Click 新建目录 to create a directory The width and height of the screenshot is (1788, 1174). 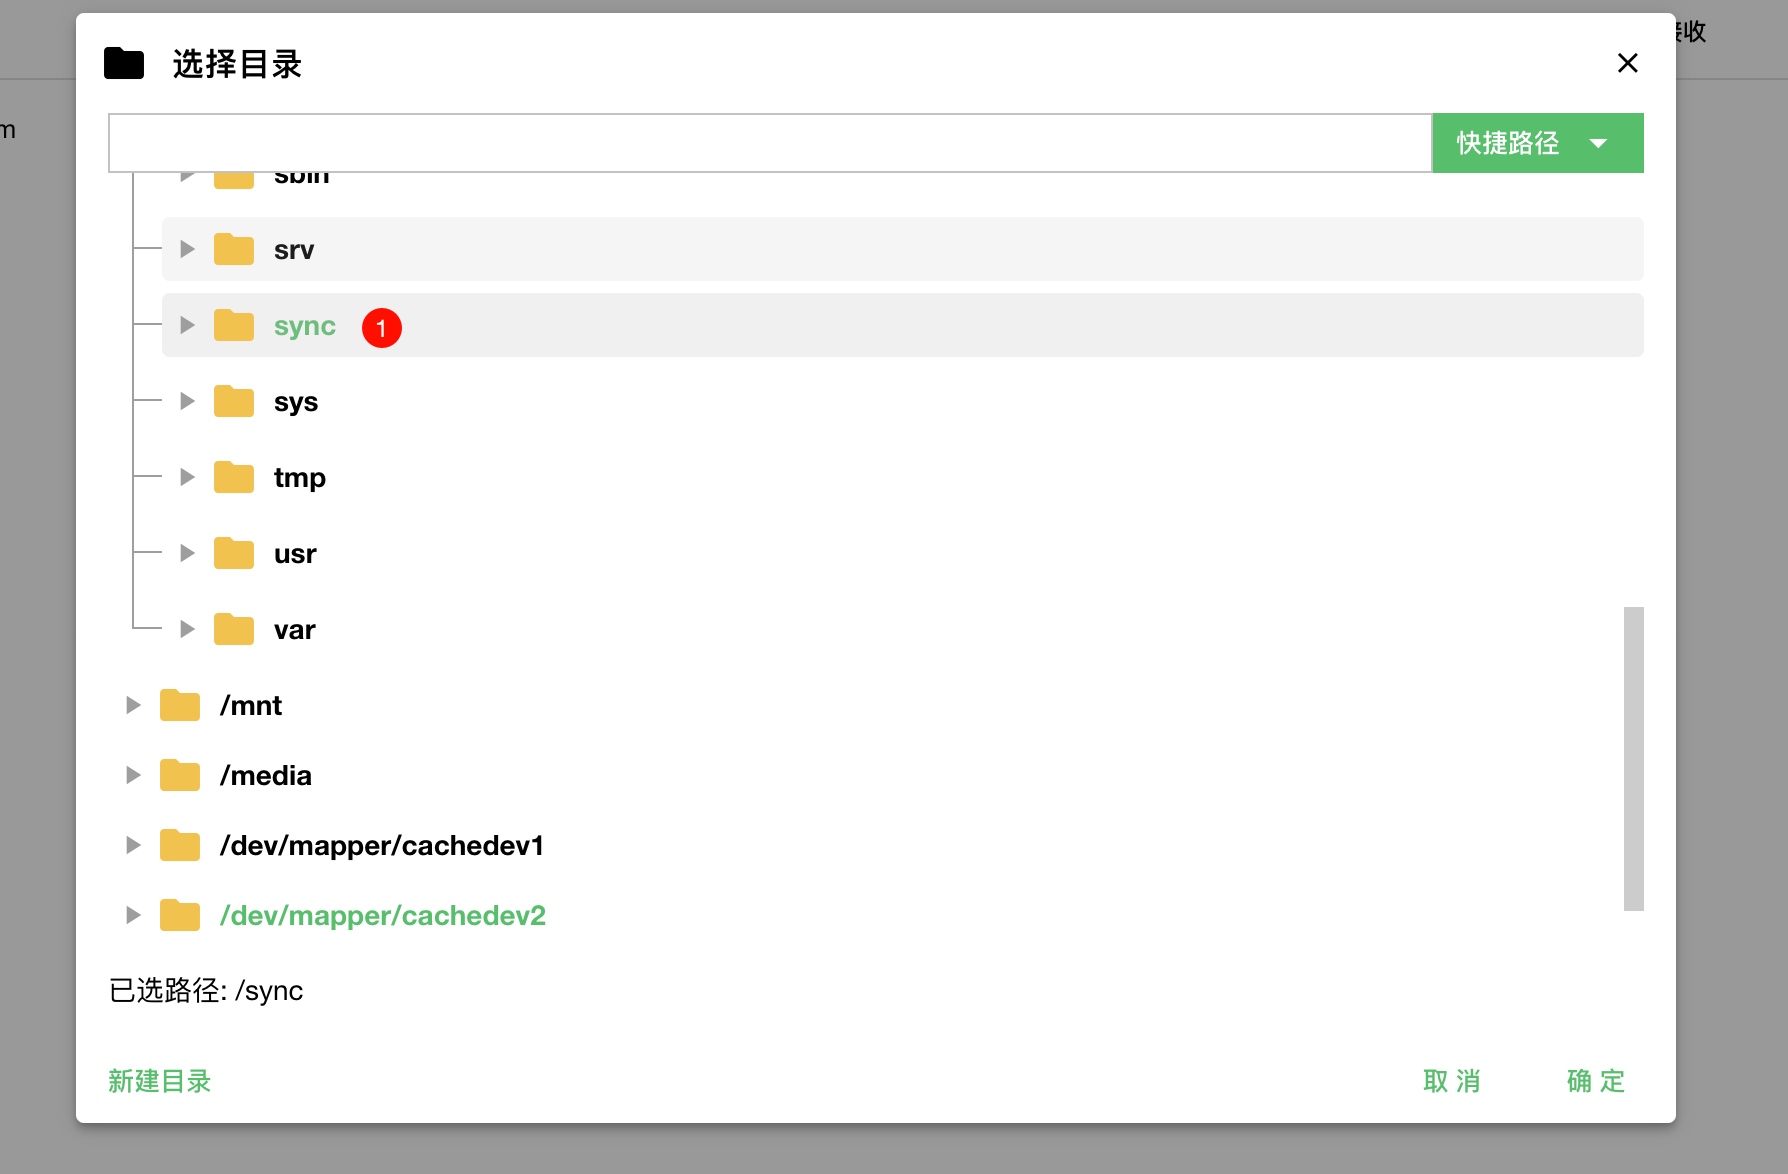[160, 1081]
